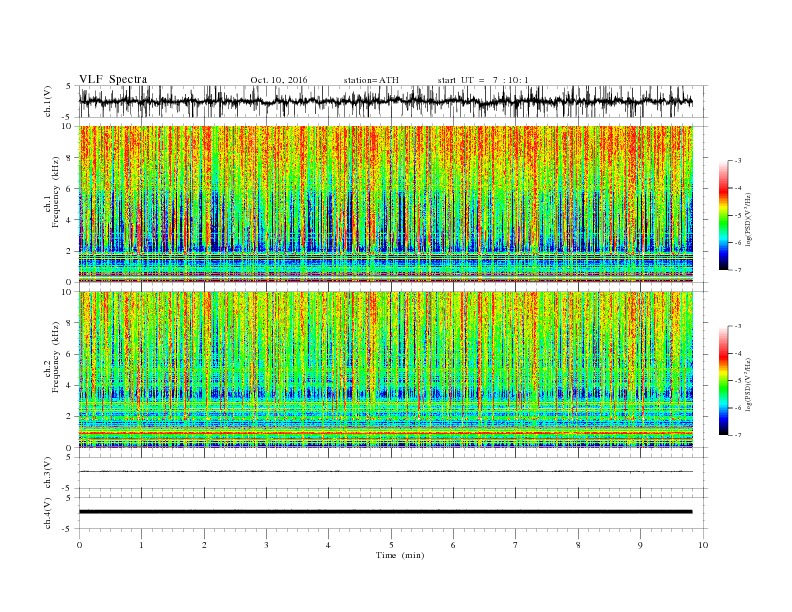Click the flat ch.3 voltage trace
792x612 pixels.
pyautogui.click(x=386, y=472)
